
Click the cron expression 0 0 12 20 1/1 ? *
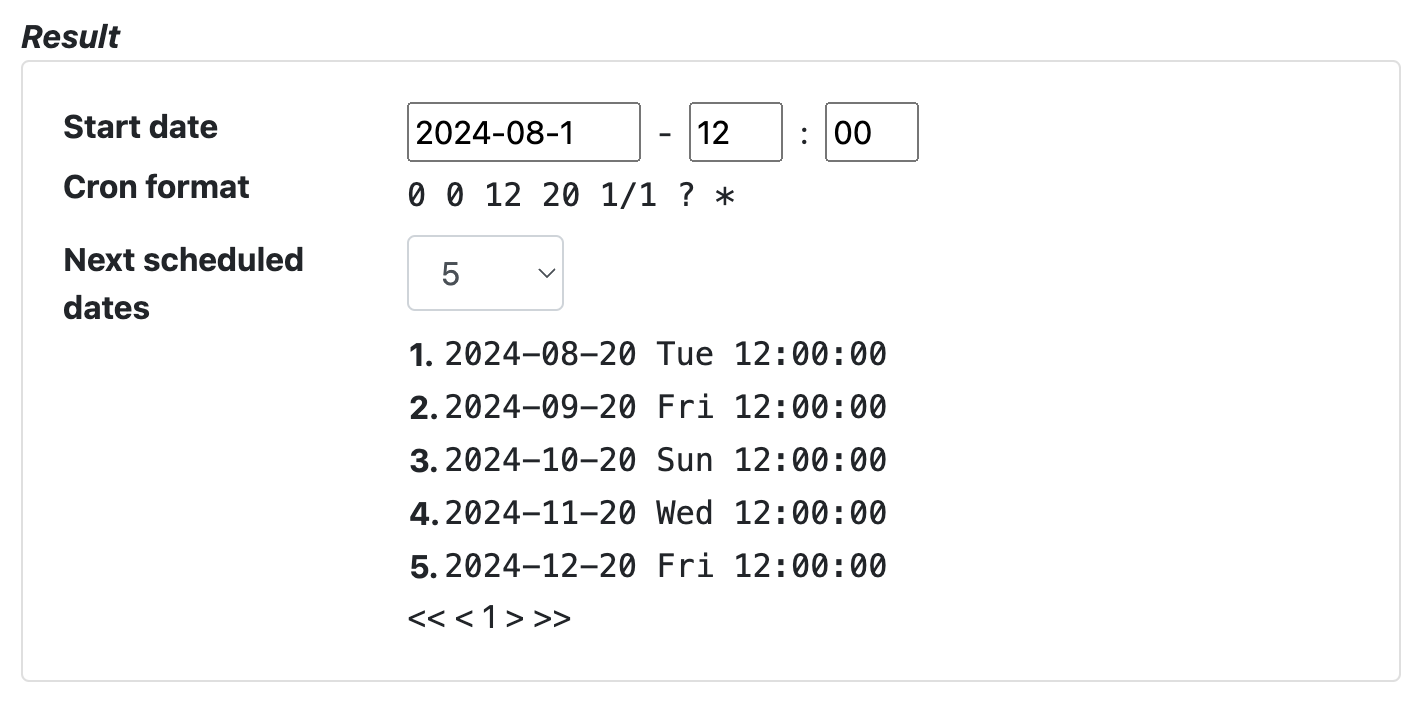[x=571, y=196]
